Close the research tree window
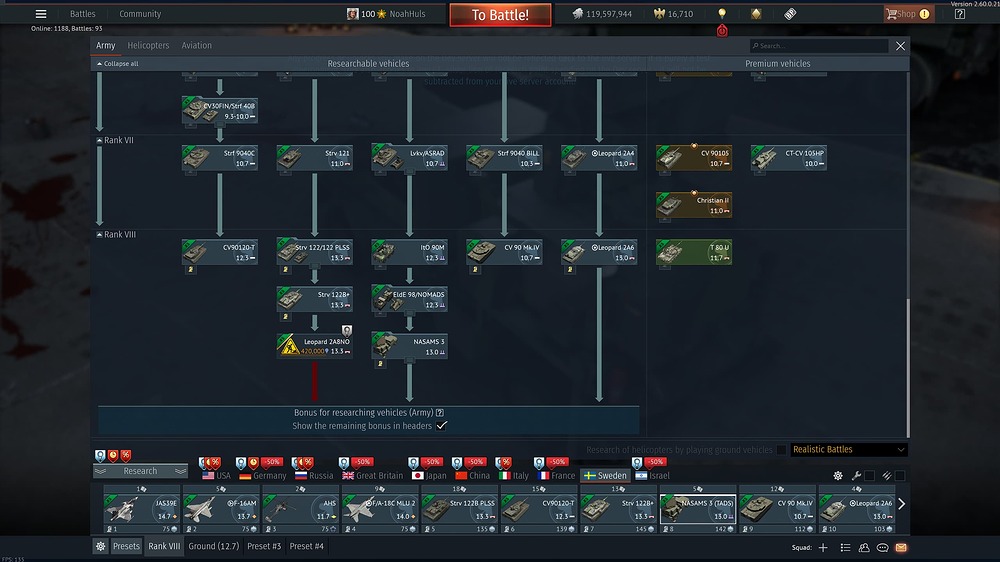This screenshot has height=562, width=1000. (x=900, y=46)
